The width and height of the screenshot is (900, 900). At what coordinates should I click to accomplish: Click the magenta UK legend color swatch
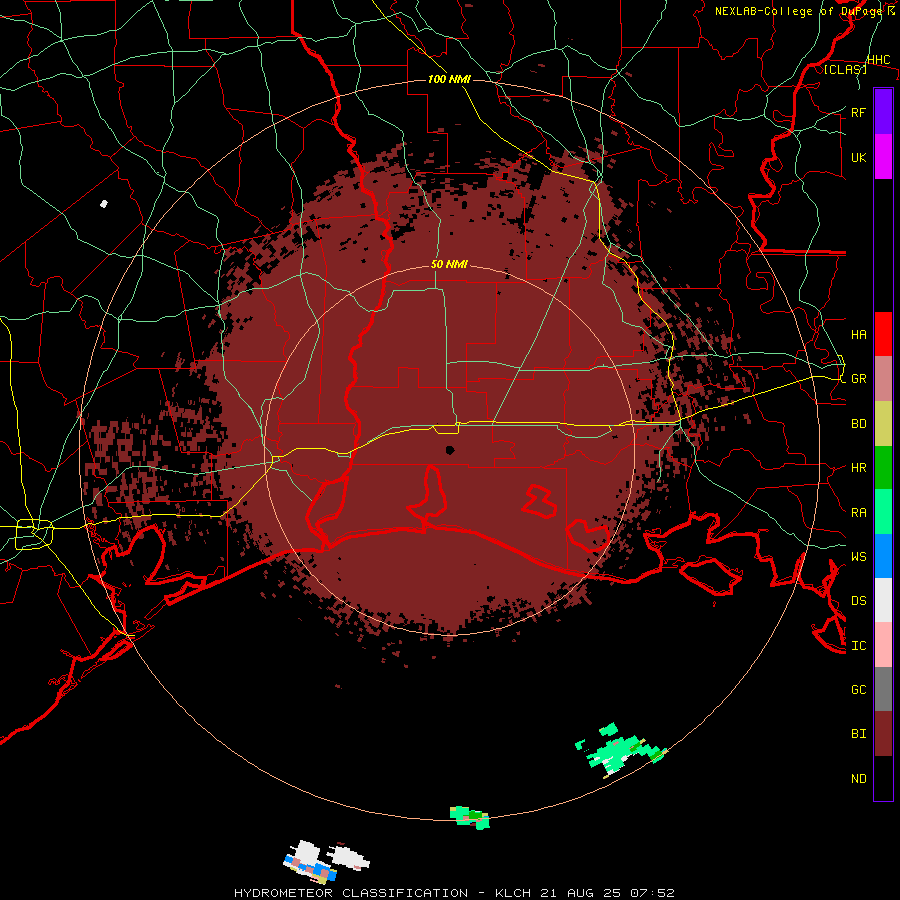tap(883, 157)
